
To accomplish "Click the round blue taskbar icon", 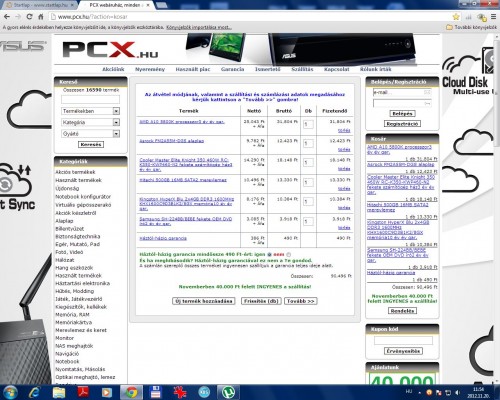I will click(204, 392).
